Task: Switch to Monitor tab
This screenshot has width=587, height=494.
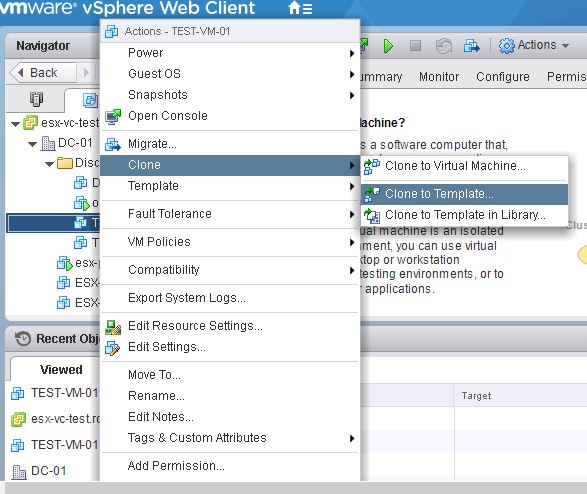Action: 439,77
